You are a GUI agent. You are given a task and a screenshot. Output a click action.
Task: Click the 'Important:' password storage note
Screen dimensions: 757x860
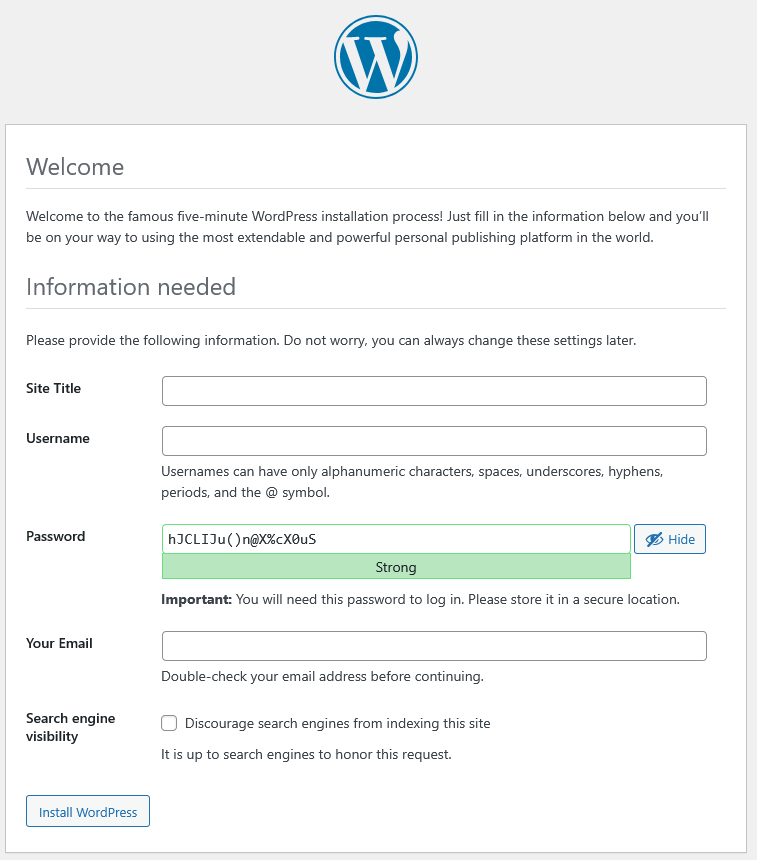[x=420, y=600]
